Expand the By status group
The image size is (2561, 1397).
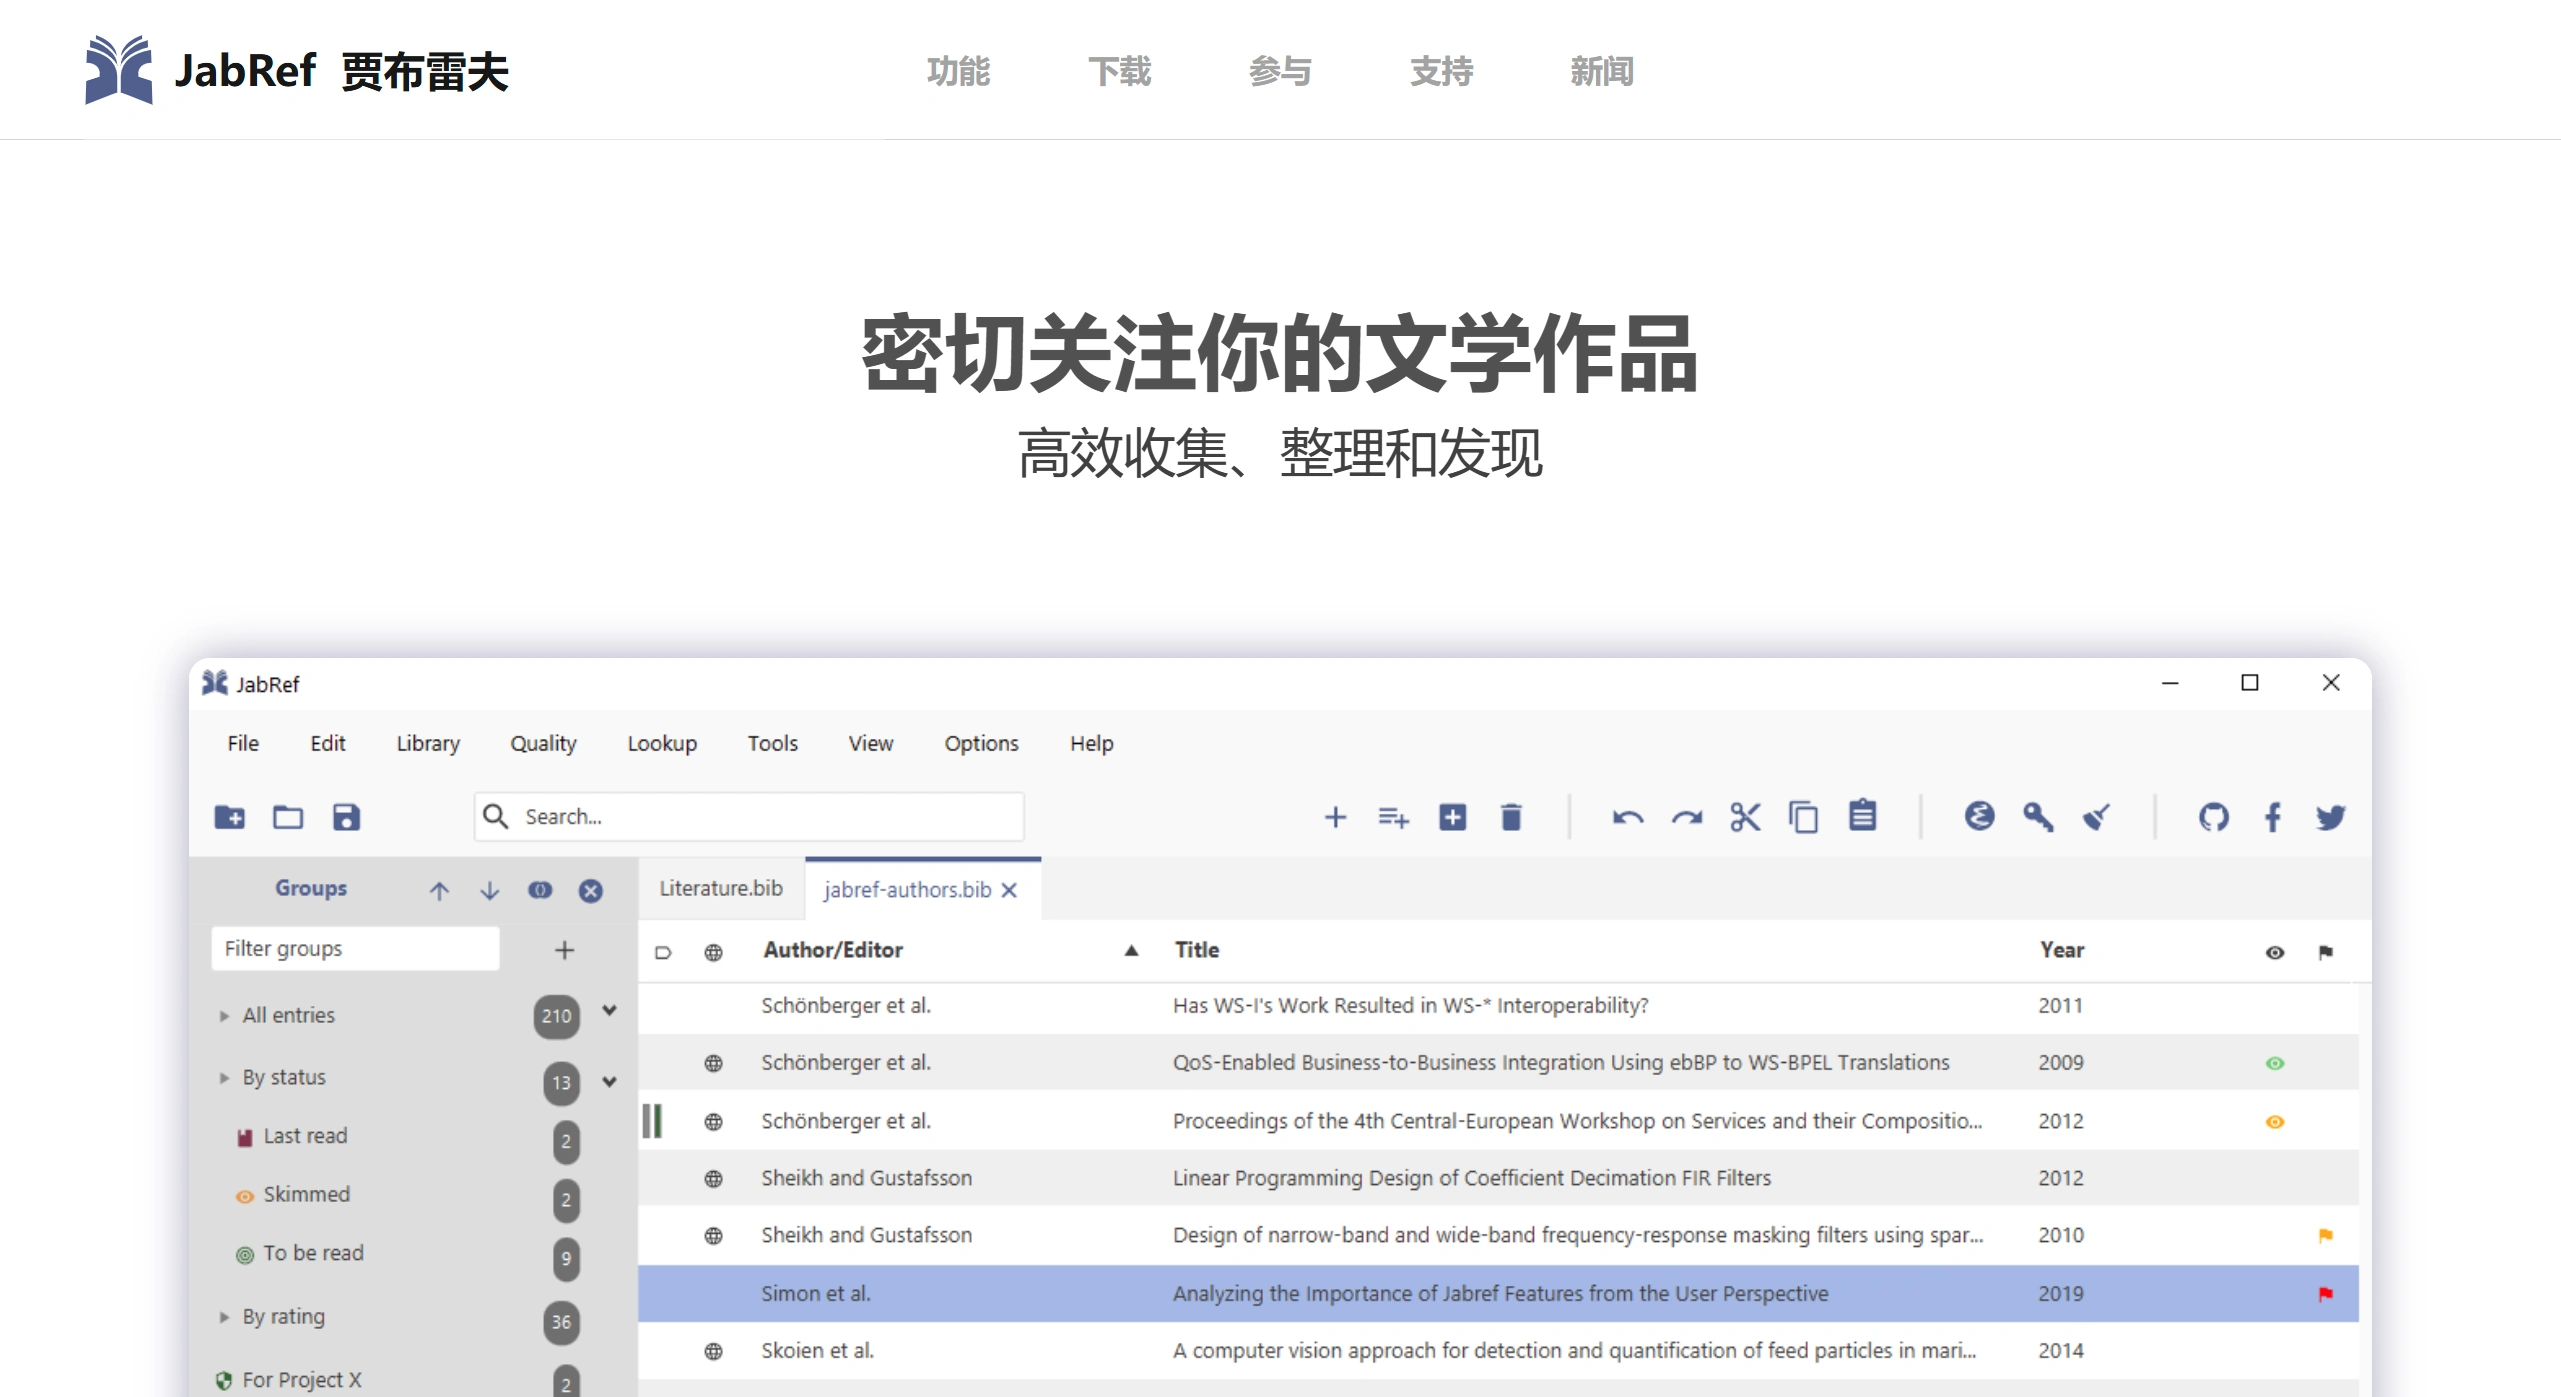point(224,1077)
